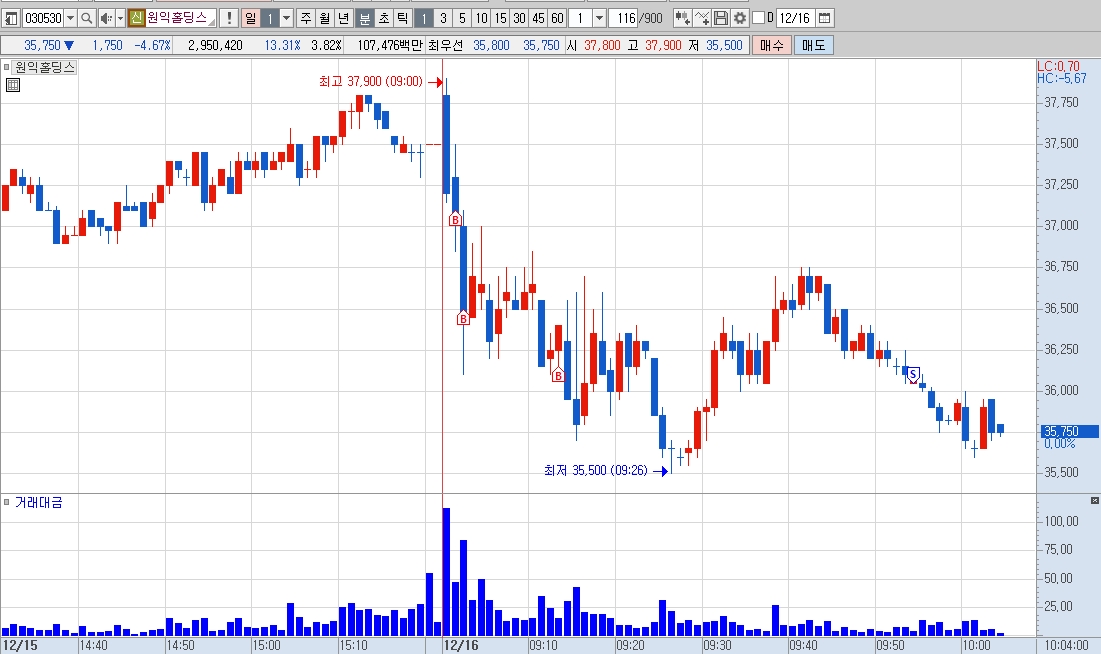Expand the minute interval dropdown arrow

(x=599, y=18)
